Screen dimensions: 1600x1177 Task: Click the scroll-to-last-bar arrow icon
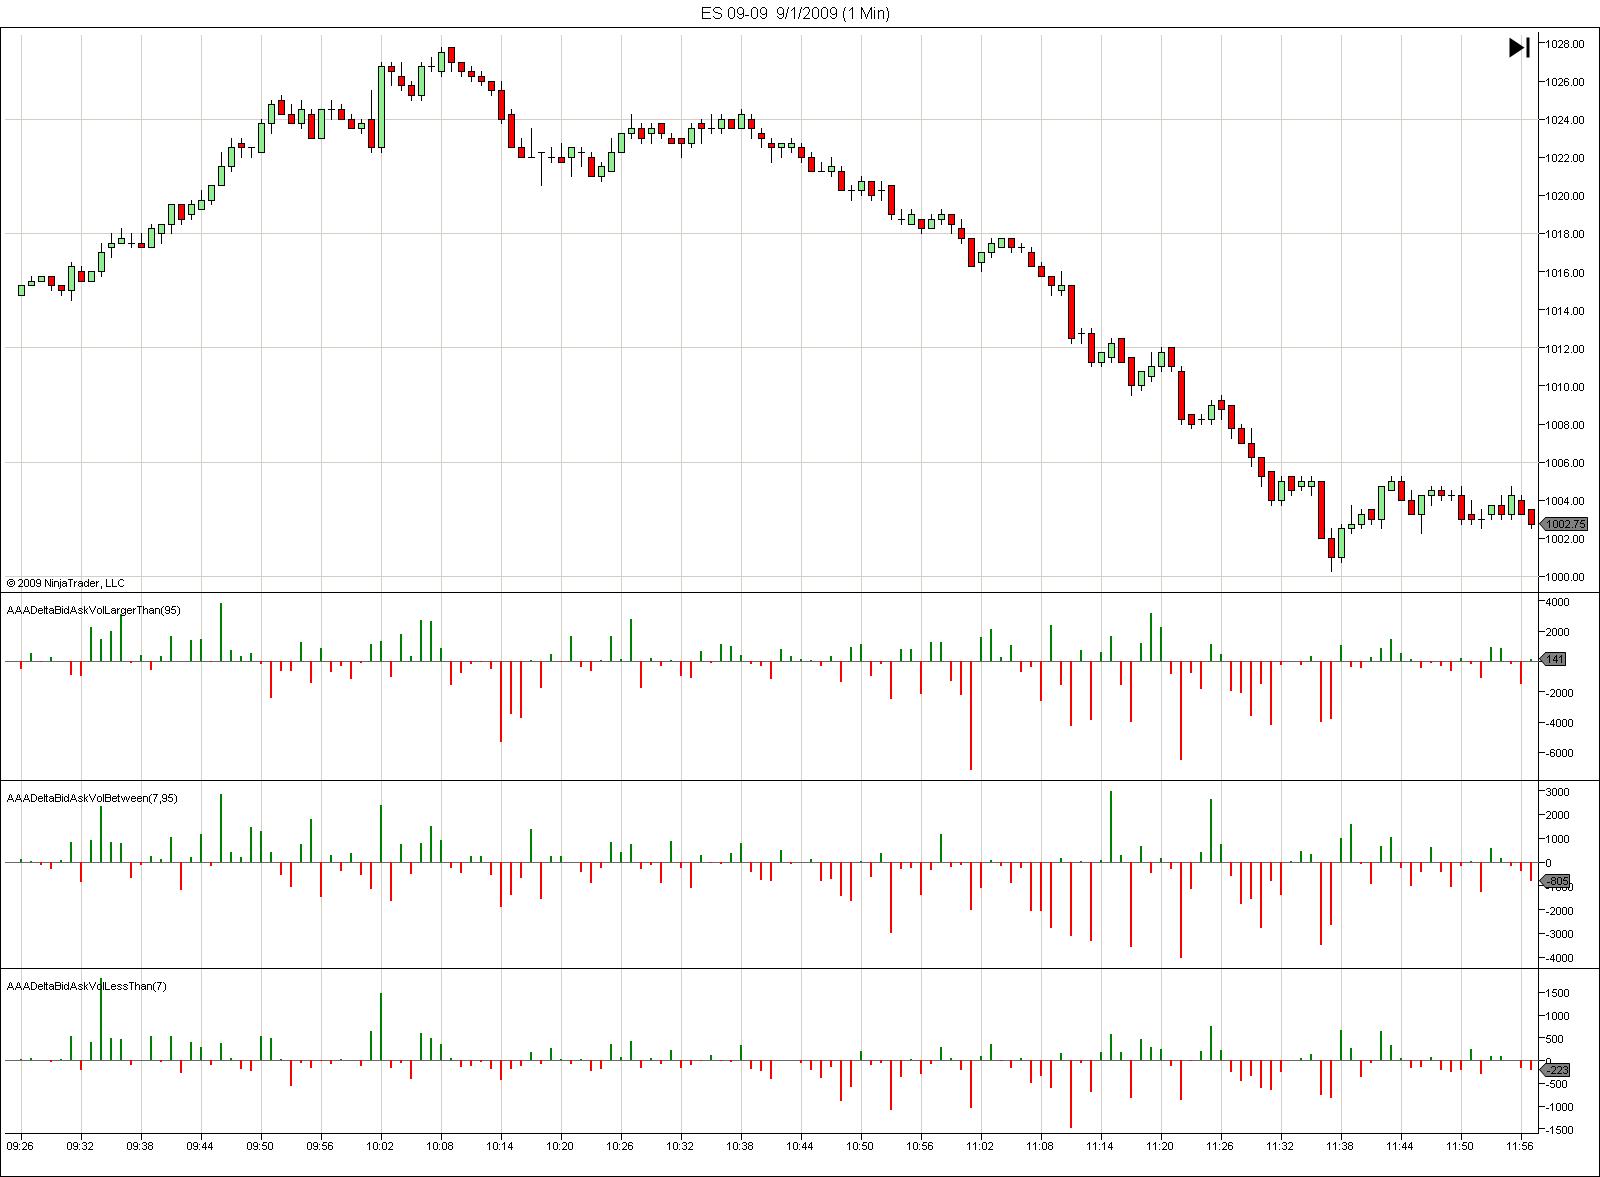point(1519,47)
